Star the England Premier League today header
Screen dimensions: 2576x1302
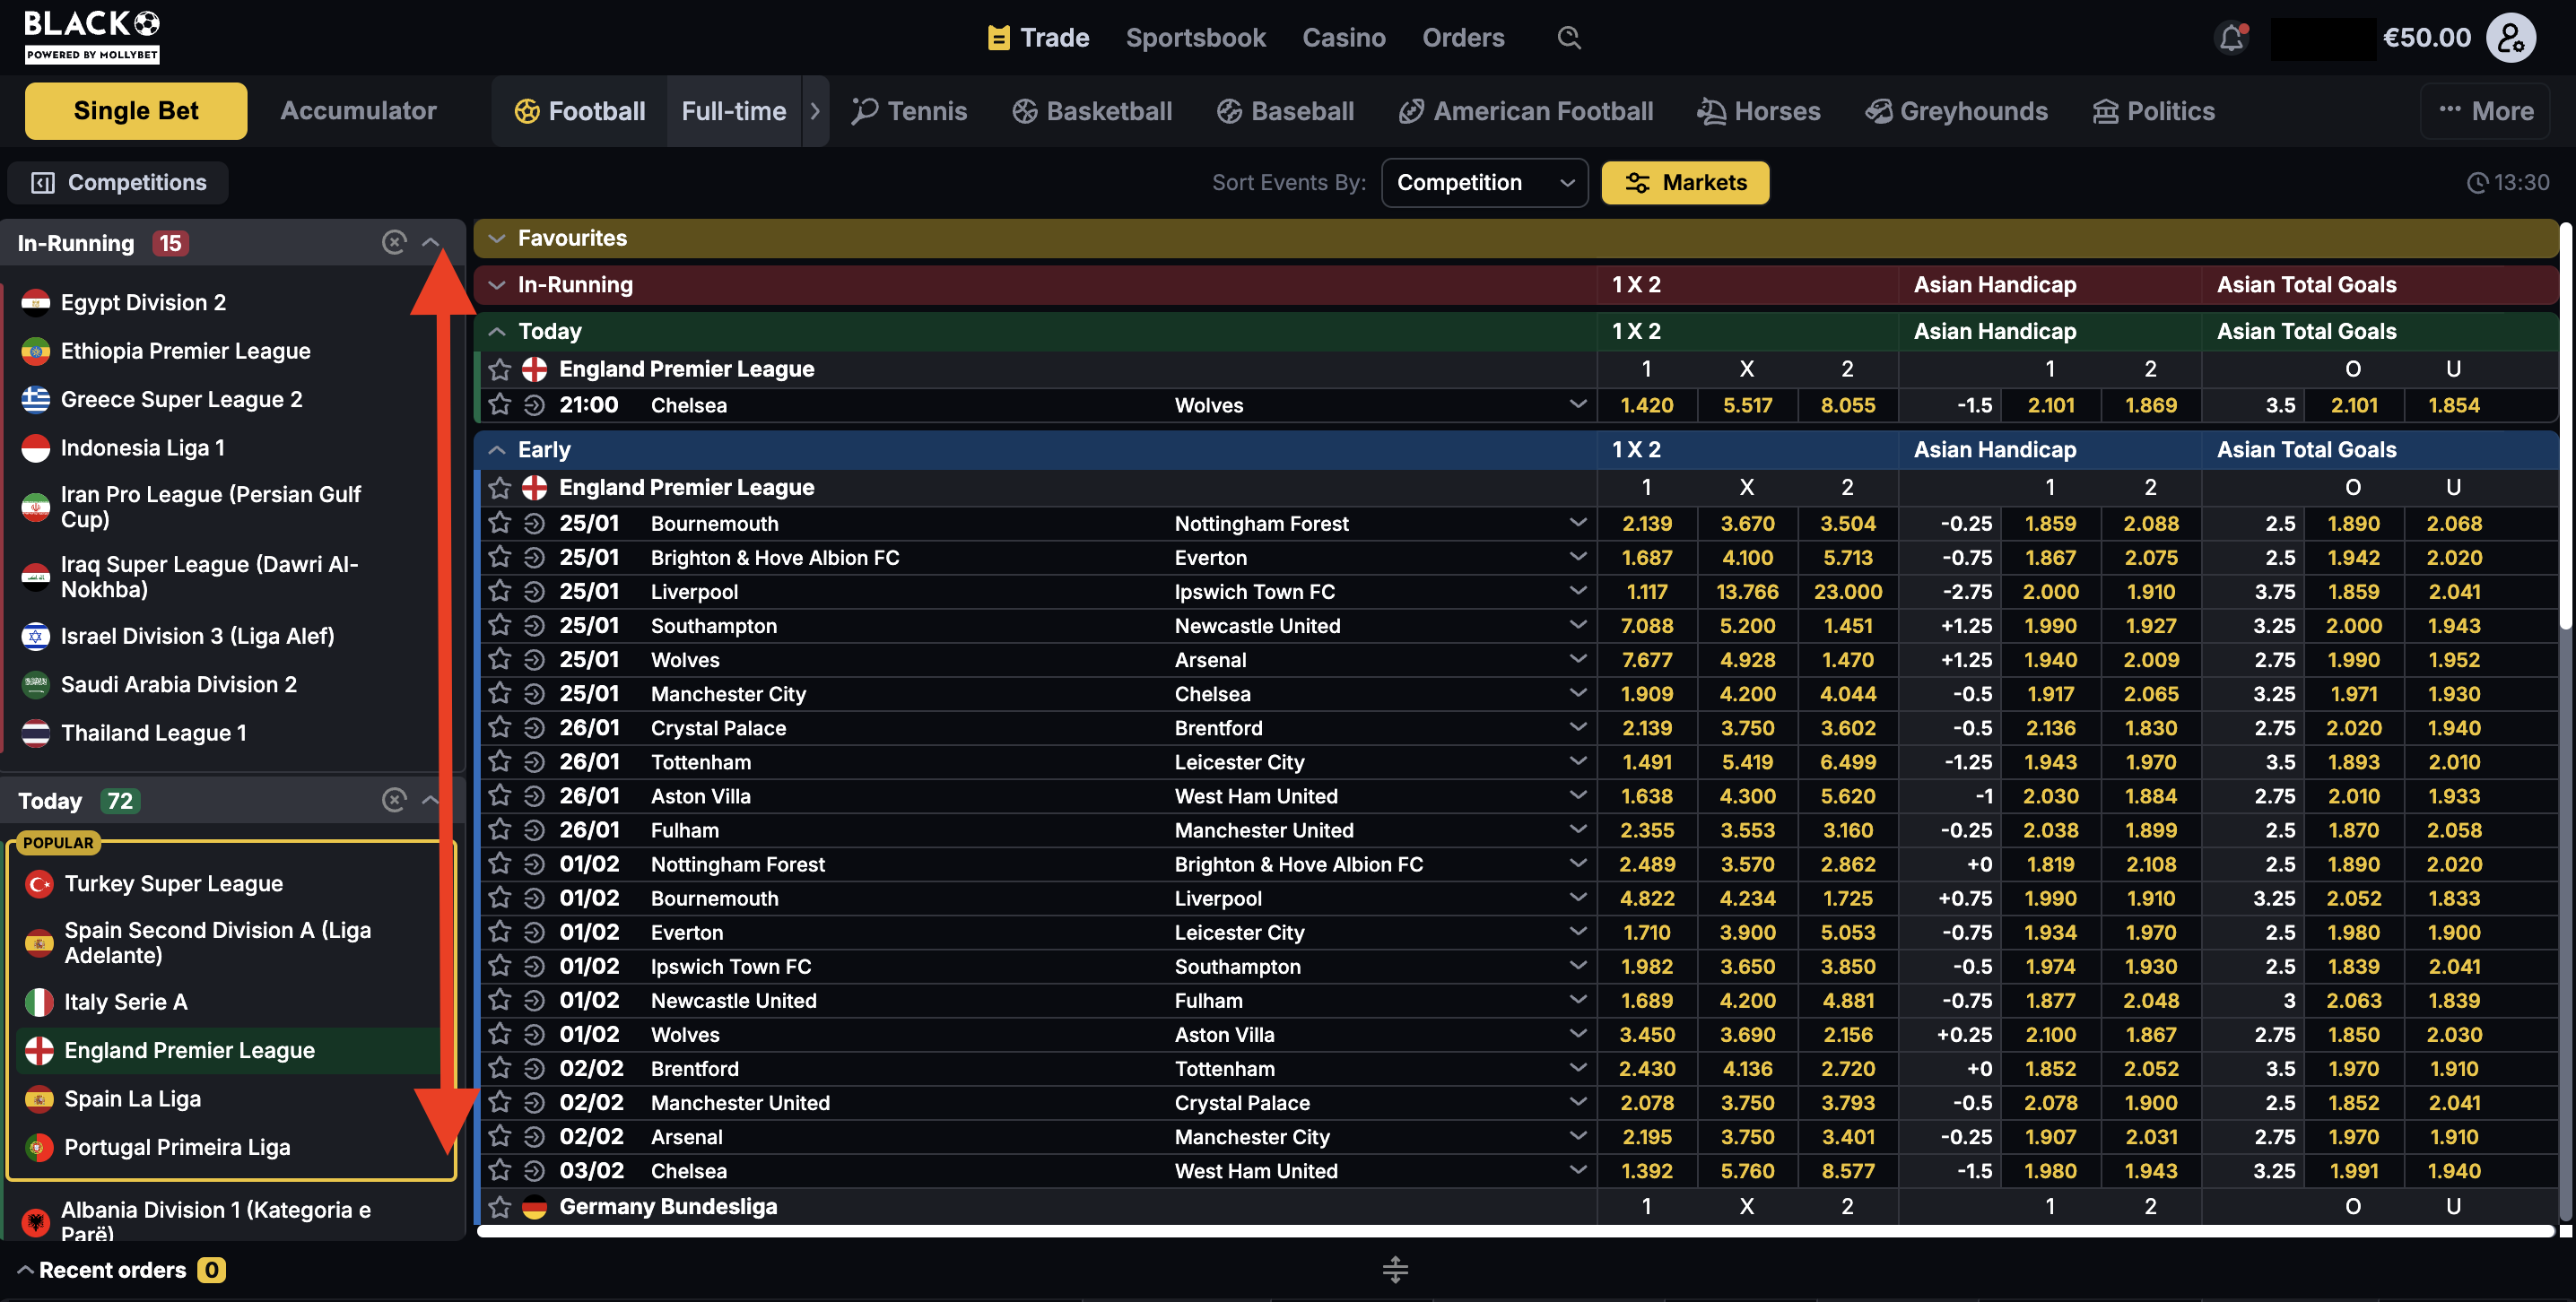pos(500,369)
